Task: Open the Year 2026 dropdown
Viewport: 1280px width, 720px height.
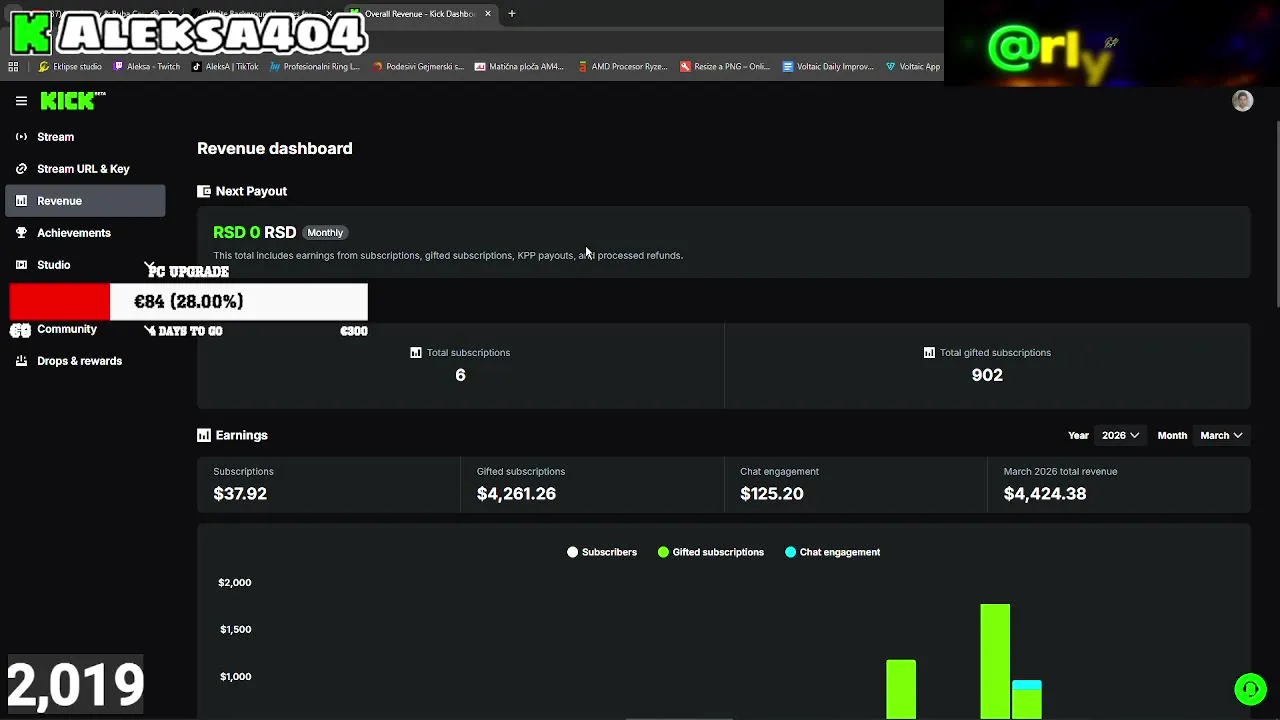Action: [x=1120, y=435]
